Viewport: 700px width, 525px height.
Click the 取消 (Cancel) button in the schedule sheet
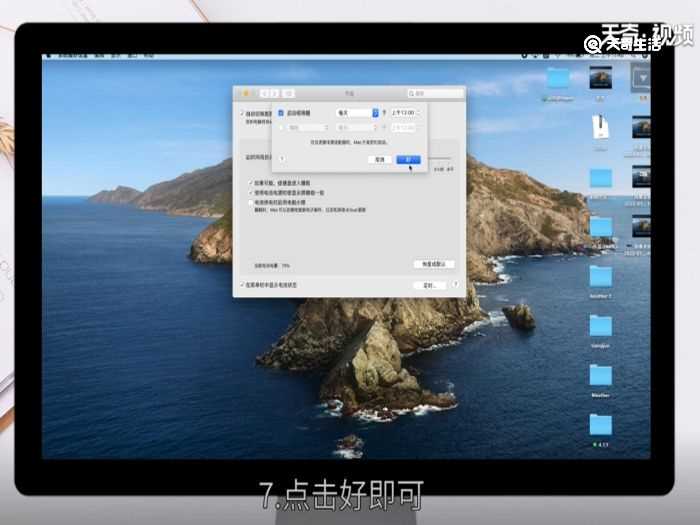click(x=379, y=159)
